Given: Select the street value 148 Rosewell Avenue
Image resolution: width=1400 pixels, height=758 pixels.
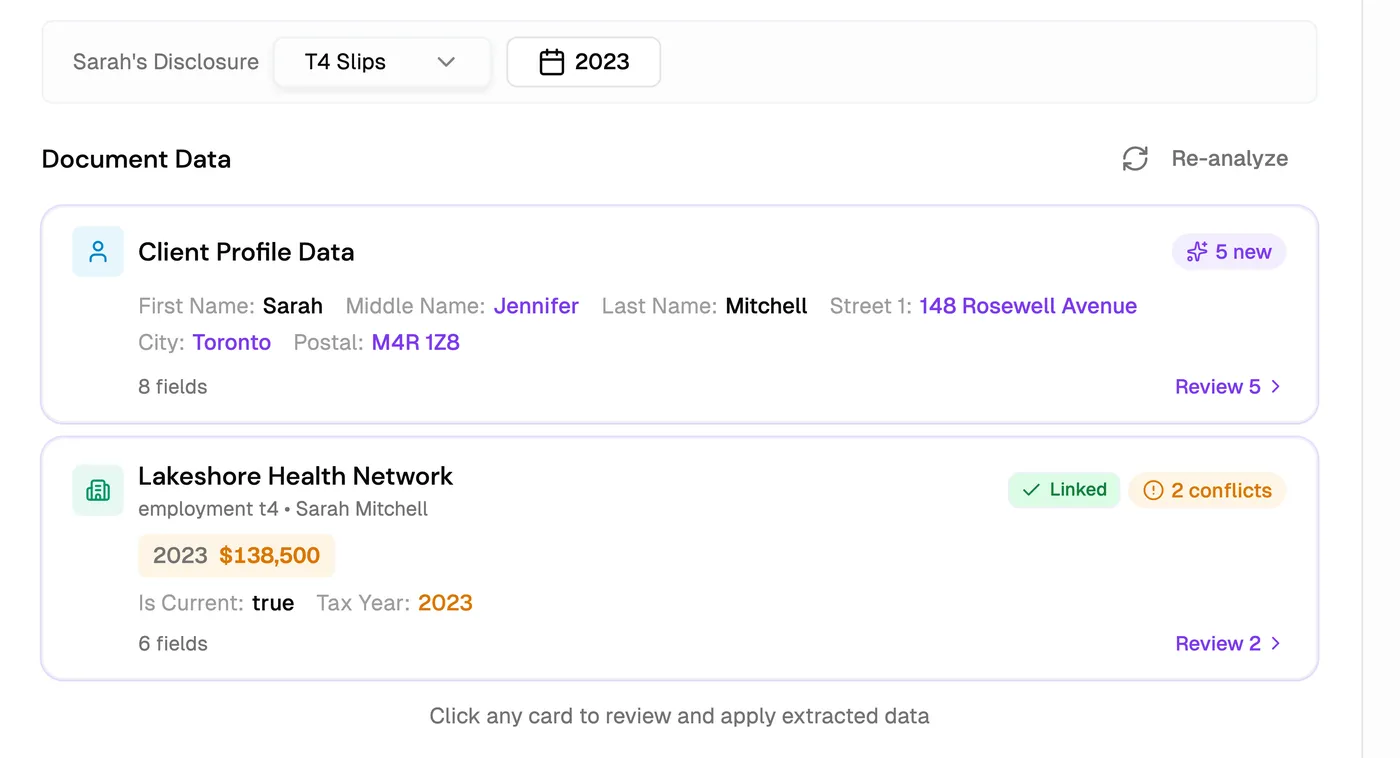Looking at the screenshot, I should [1028, 306].
